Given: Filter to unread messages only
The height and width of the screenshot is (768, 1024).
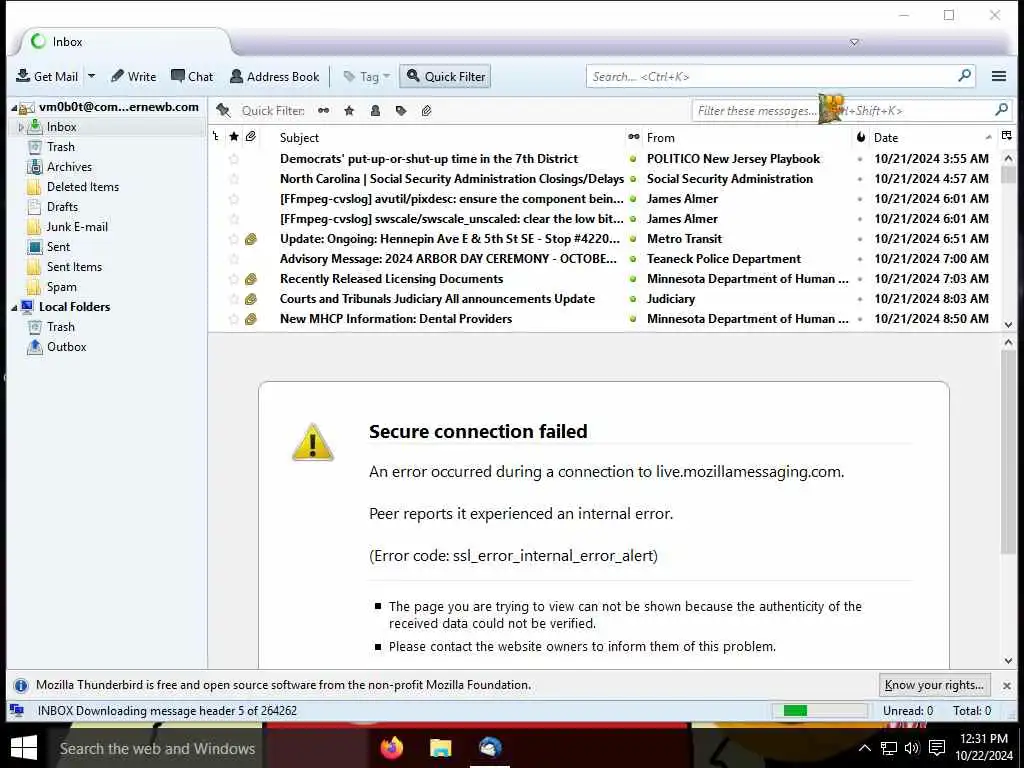Looking at the screenshot, I should tap(323, 110).
